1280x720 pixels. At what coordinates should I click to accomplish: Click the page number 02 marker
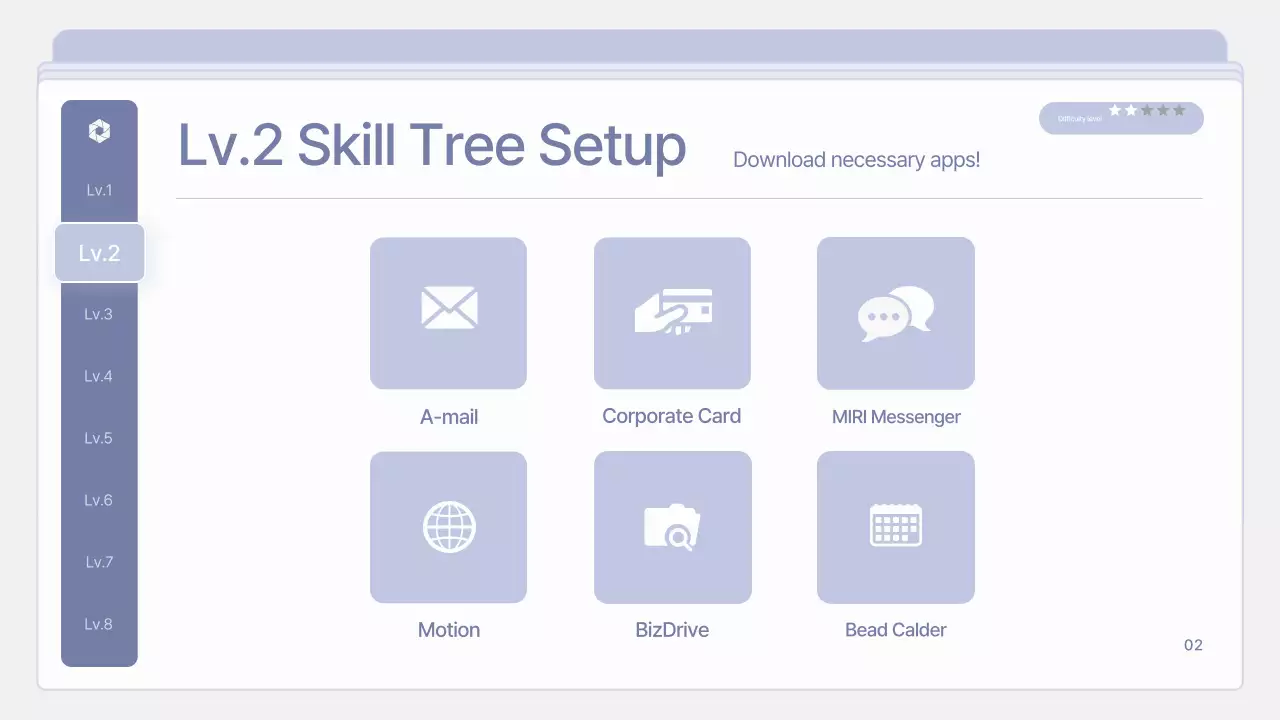[1193, 645]
